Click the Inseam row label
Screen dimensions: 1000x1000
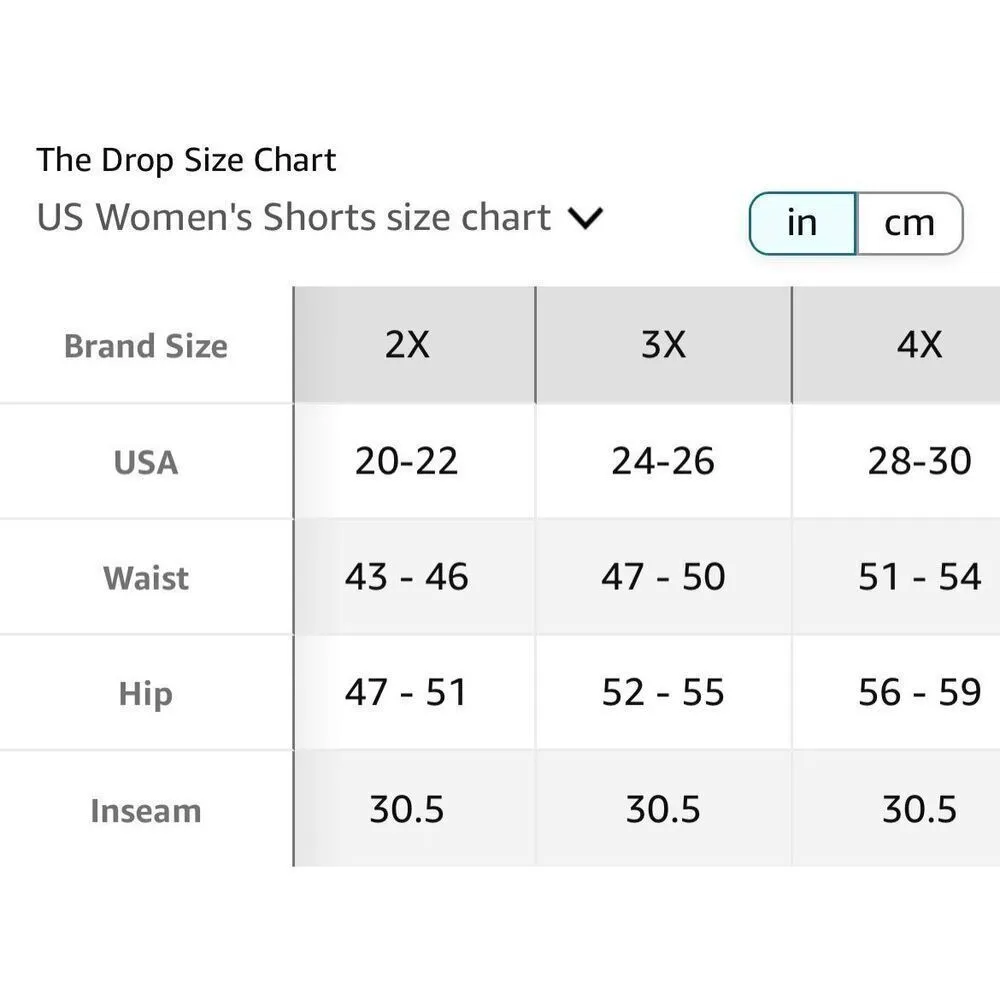[x=145, y=810]
